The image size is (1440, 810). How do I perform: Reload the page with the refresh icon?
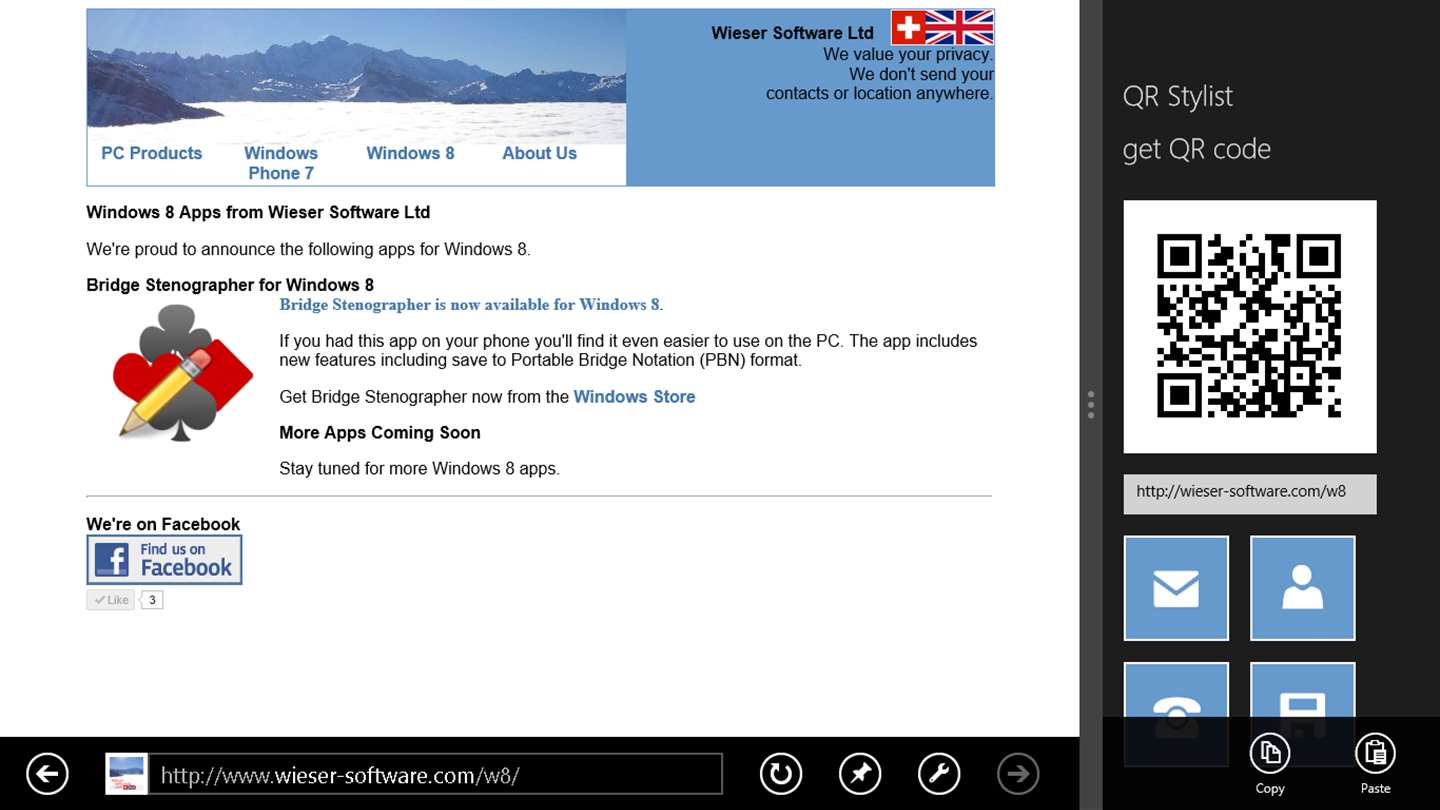(780, 773)
